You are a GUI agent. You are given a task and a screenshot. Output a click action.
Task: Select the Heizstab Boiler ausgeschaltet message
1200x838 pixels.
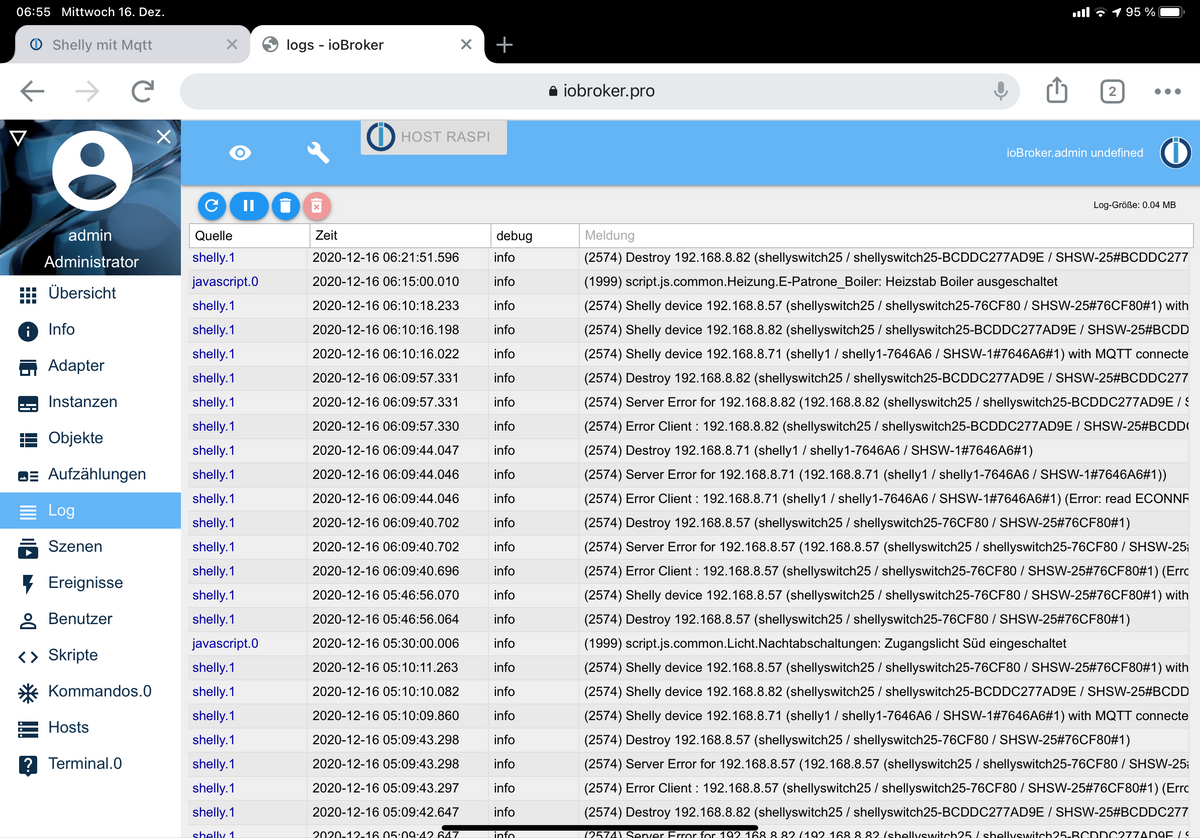click(x=821, y=282)
